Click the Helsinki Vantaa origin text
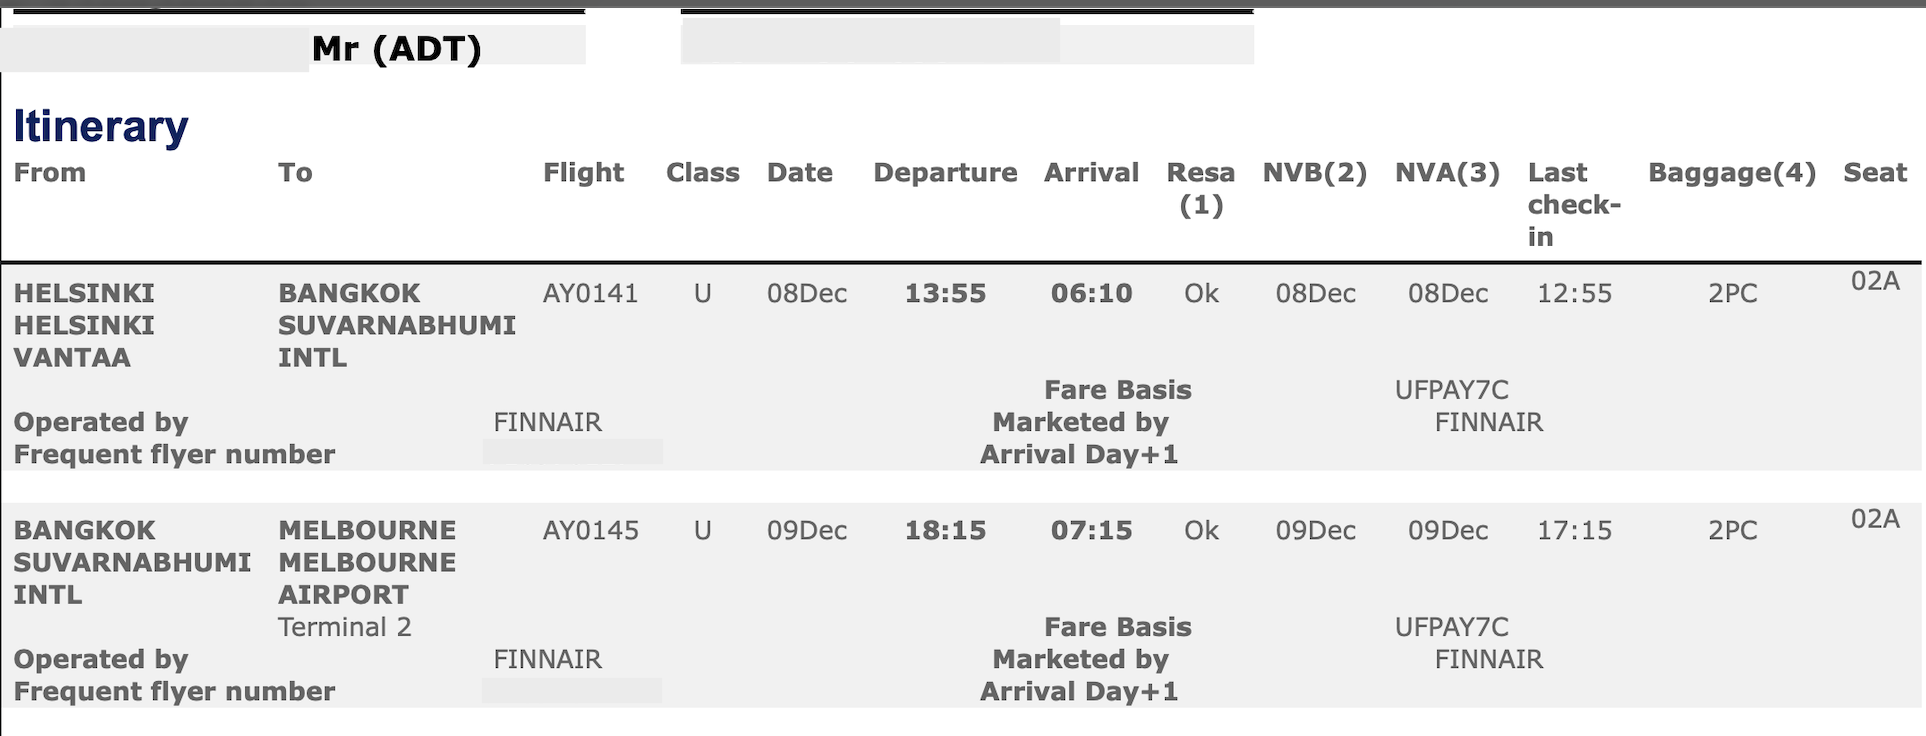1926x736 pixels. pyautogui.click(x=84, y=325)
